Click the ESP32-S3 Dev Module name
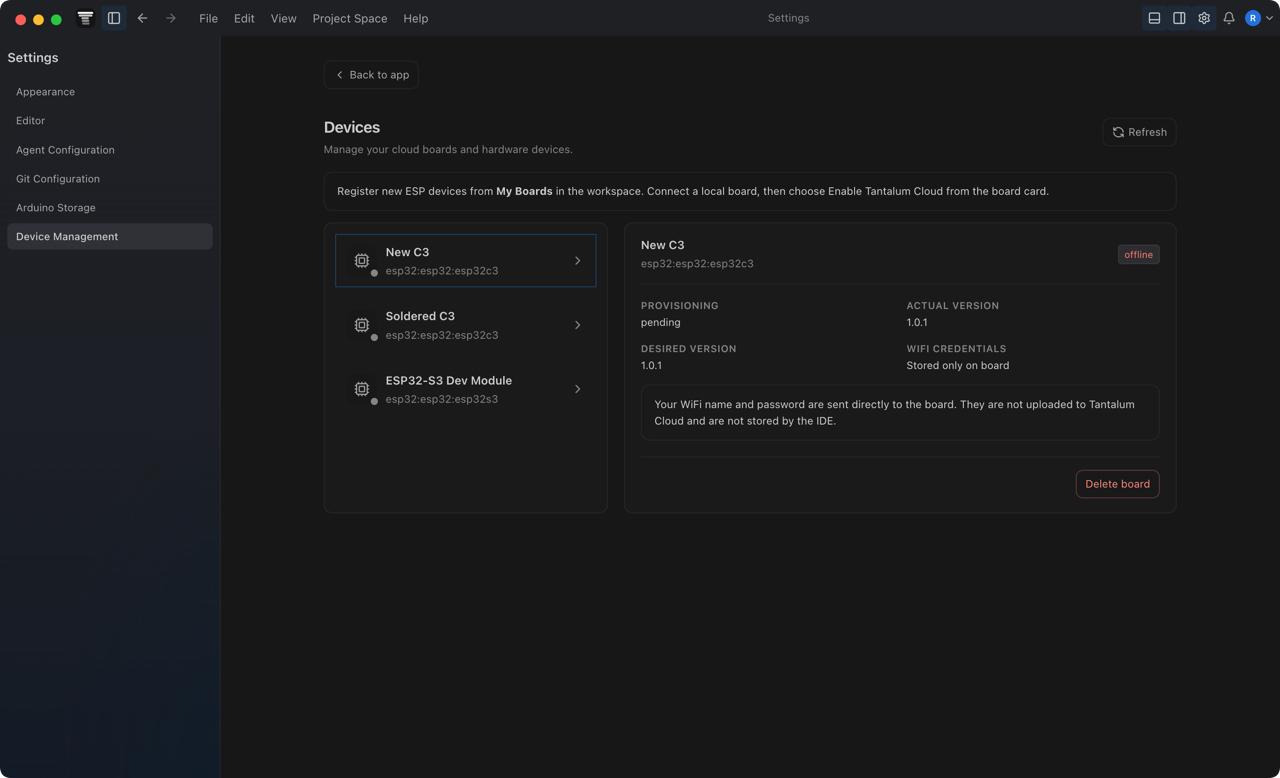Image resolution: width=1280 pixels, height=778 pixels. pyautogui.click(x=449, y=381)
